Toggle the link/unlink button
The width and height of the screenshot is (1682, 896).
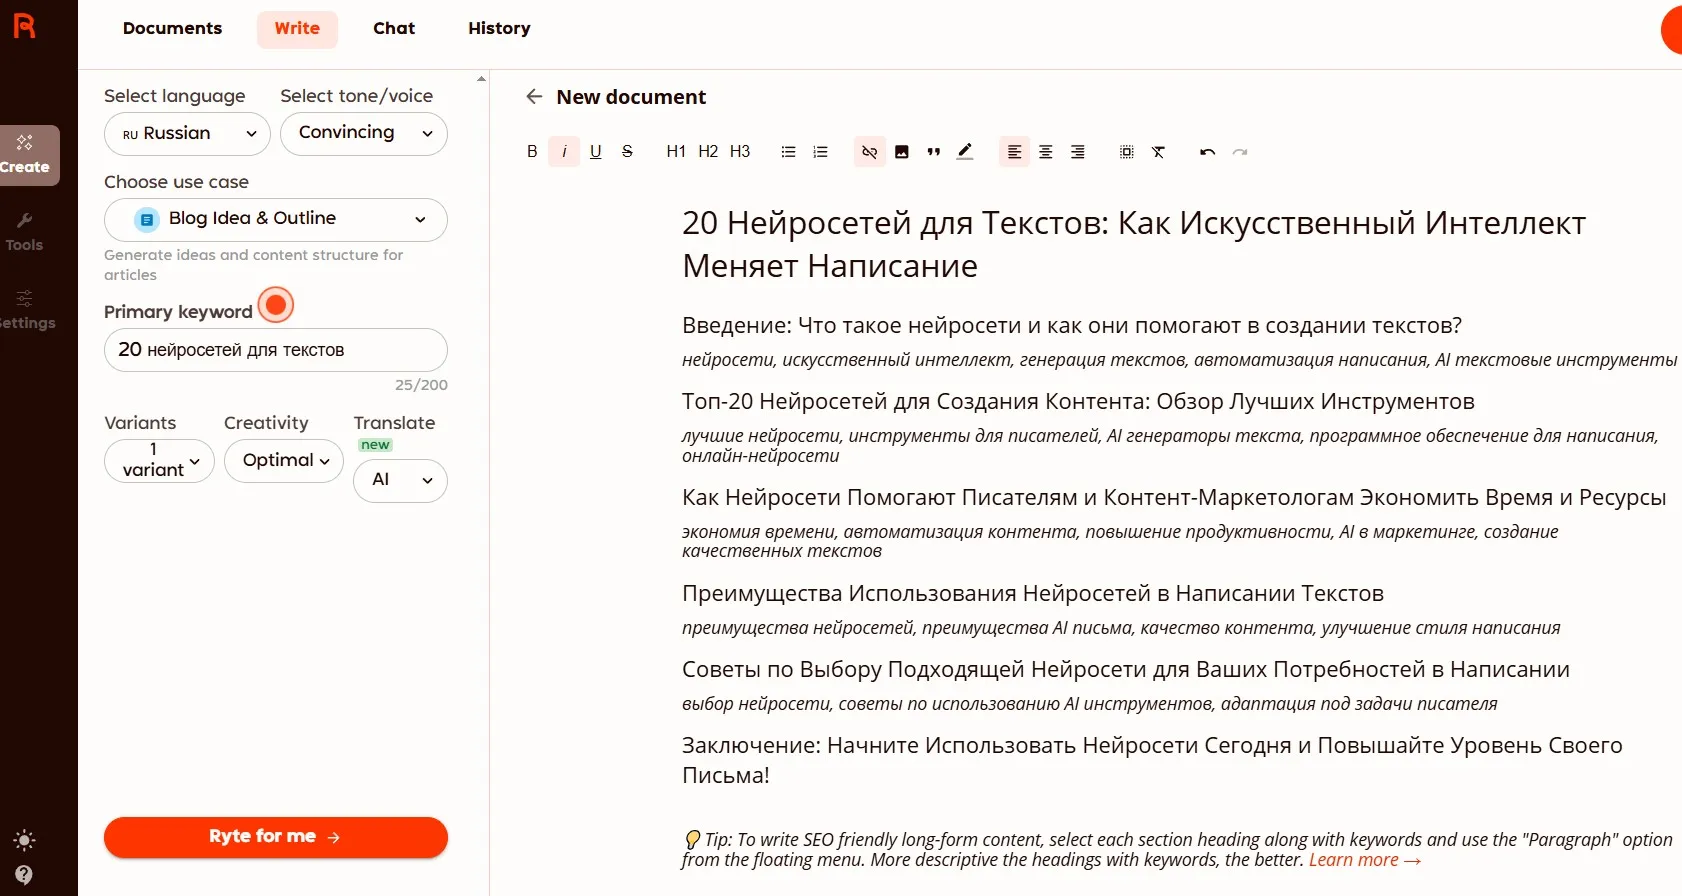pos(870,152)
